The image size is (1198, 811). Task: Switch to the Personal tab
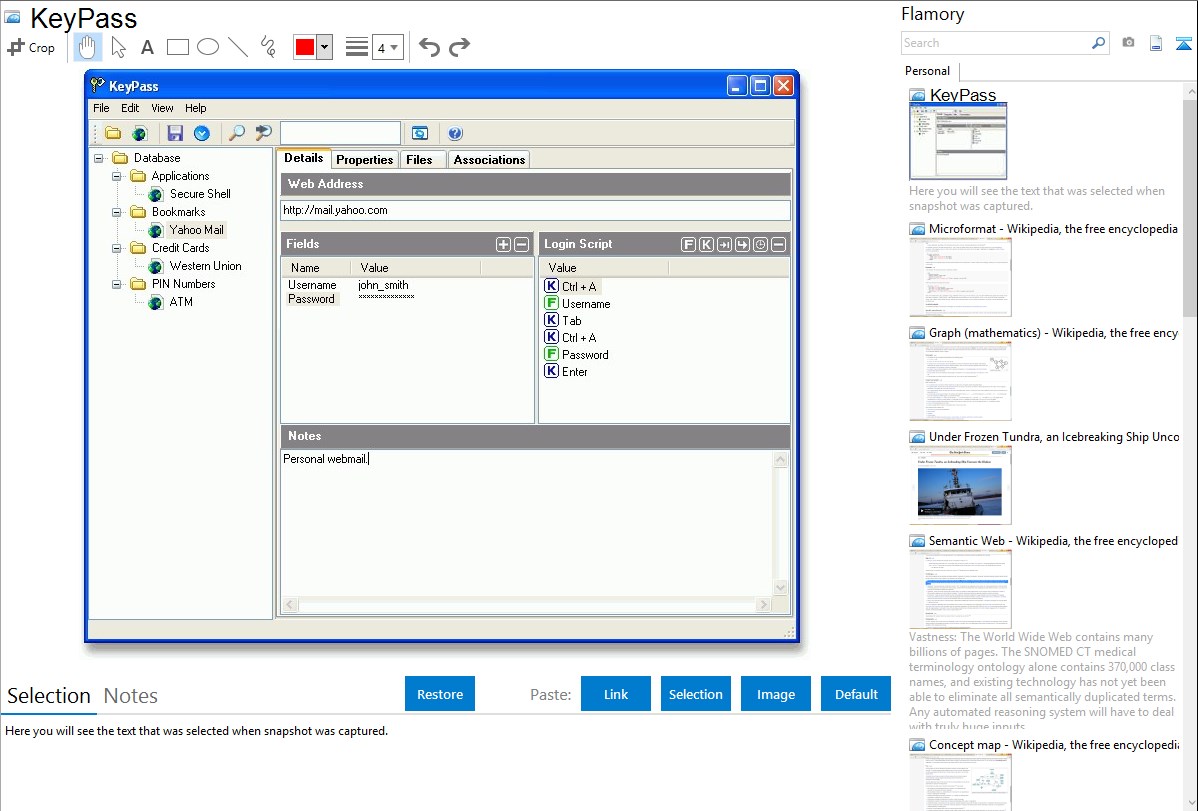(x=928, y=71)
